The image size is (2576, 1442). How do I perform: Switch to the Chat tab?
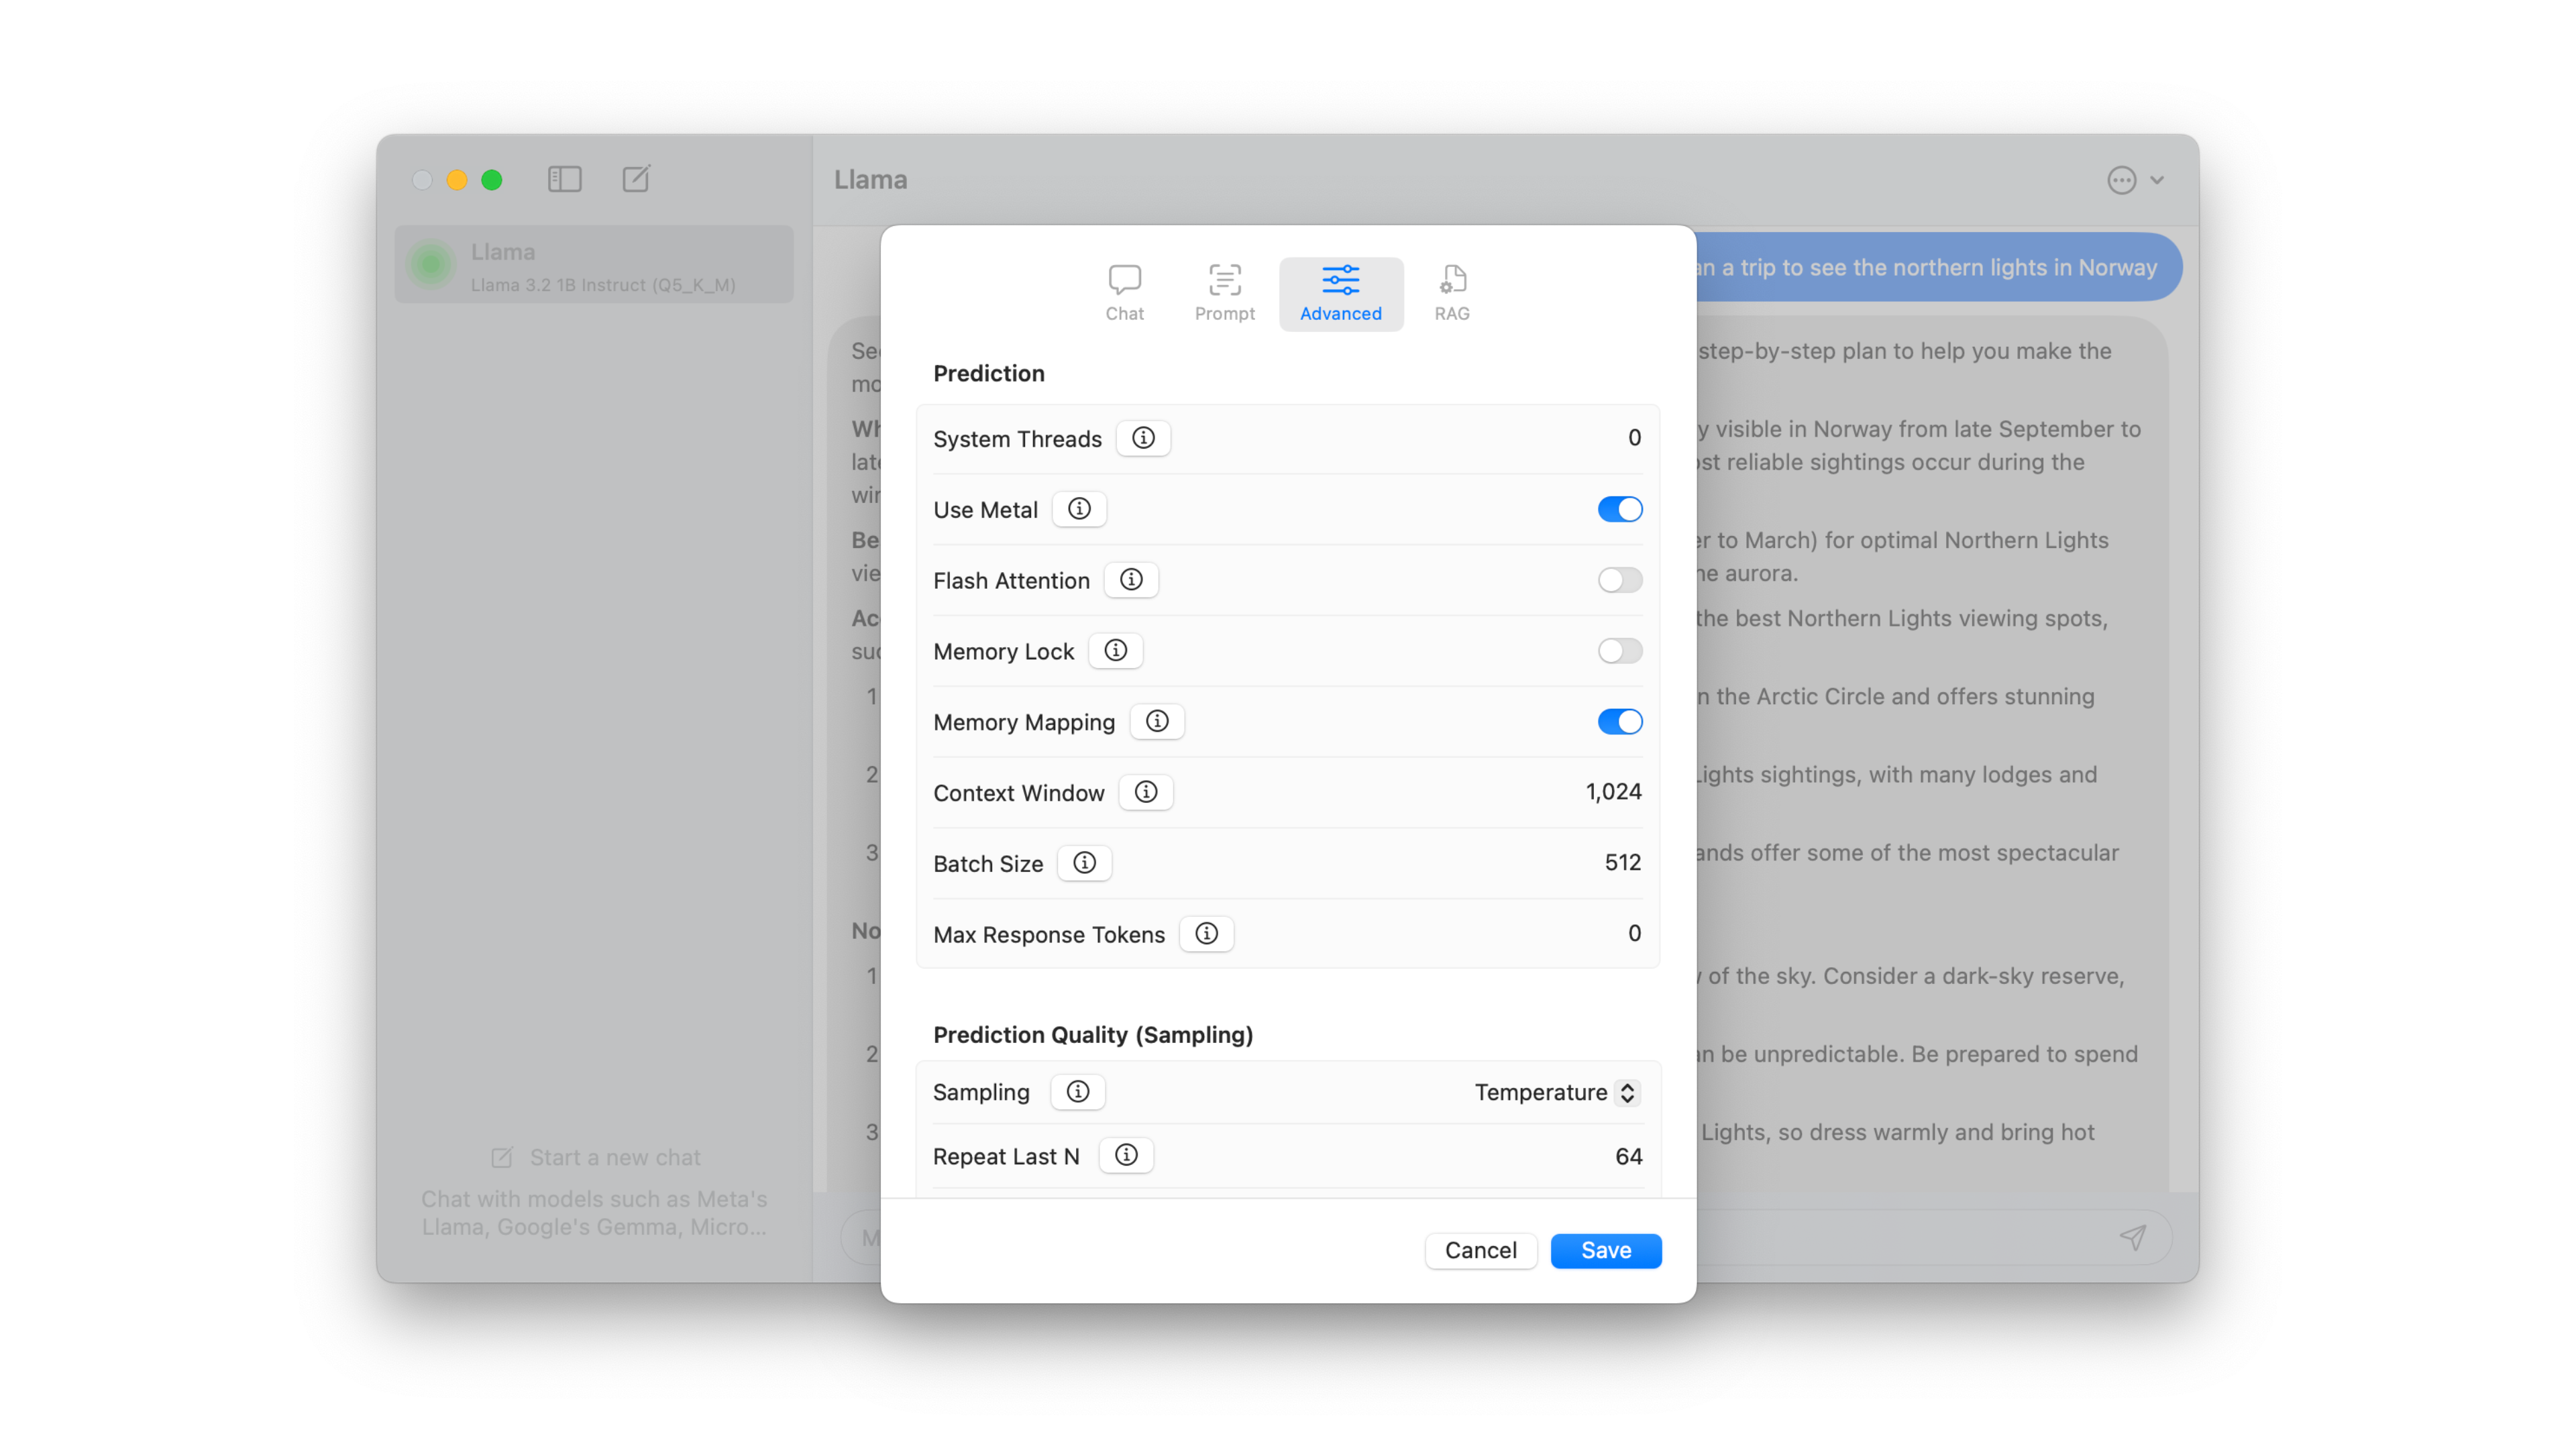1124,293
